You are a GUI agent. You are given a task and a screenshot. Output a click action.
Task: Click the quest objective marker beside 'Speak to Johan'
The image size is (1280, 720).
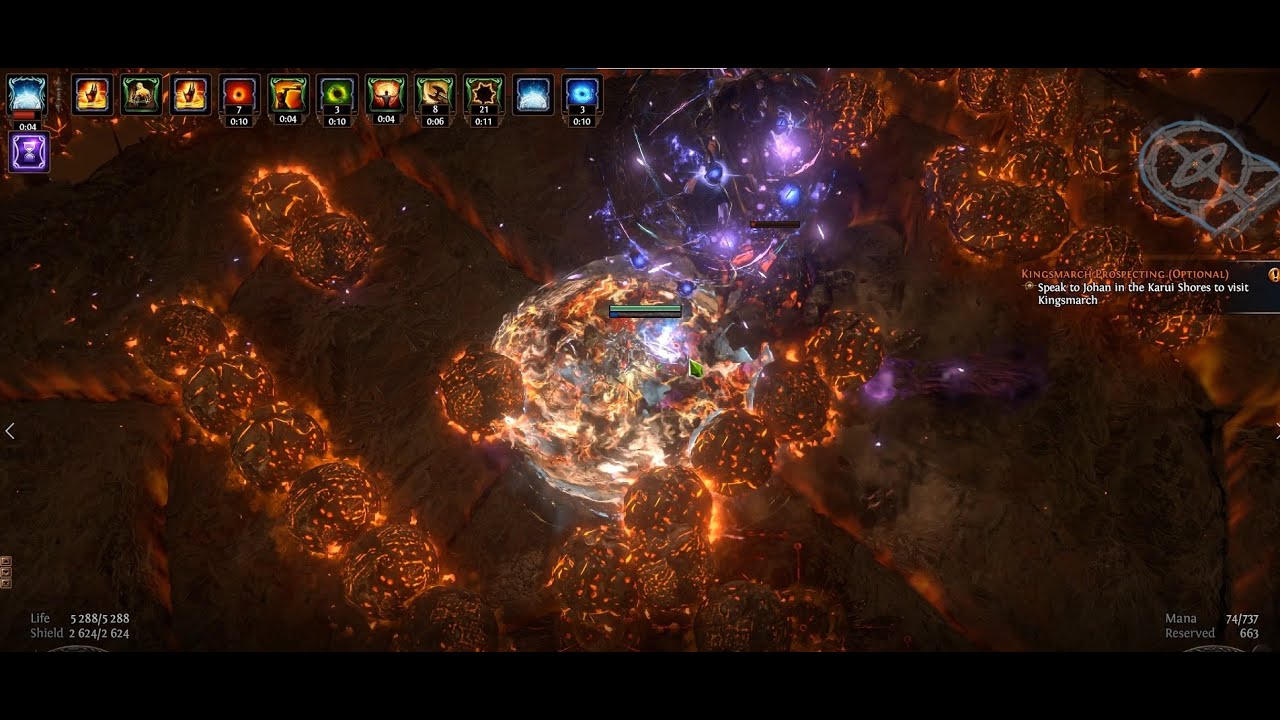(1030, 286)
